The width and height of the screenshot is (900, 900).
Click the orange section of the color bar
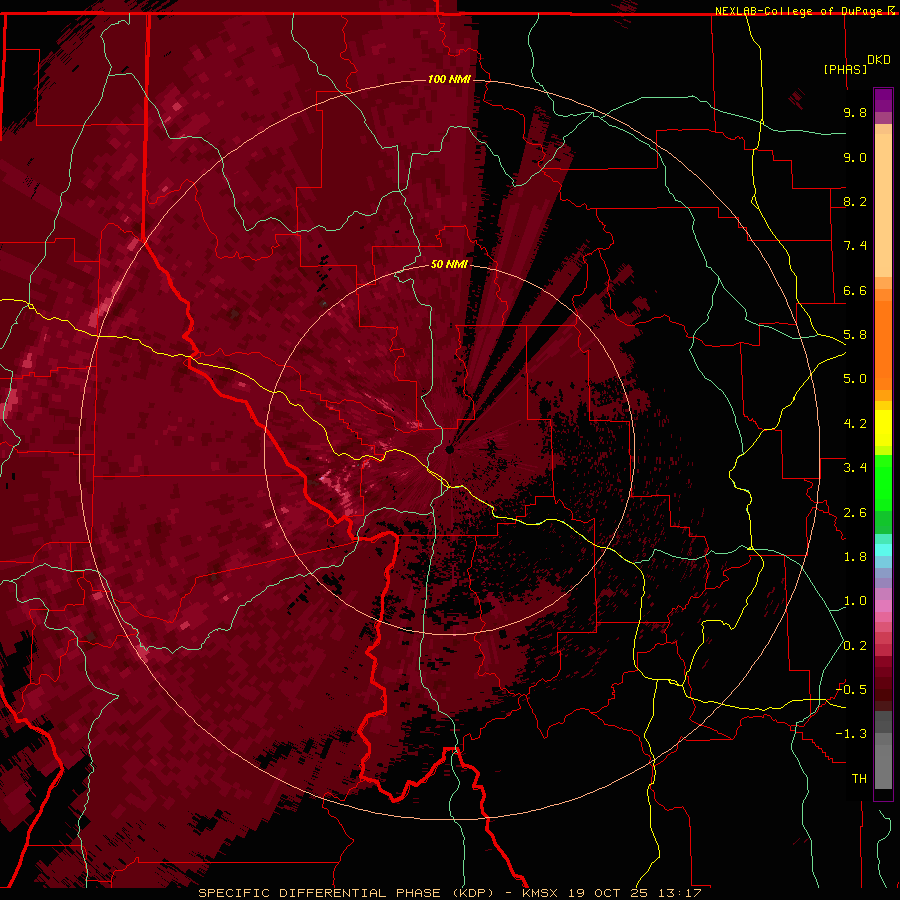click(x=883, y=344)
